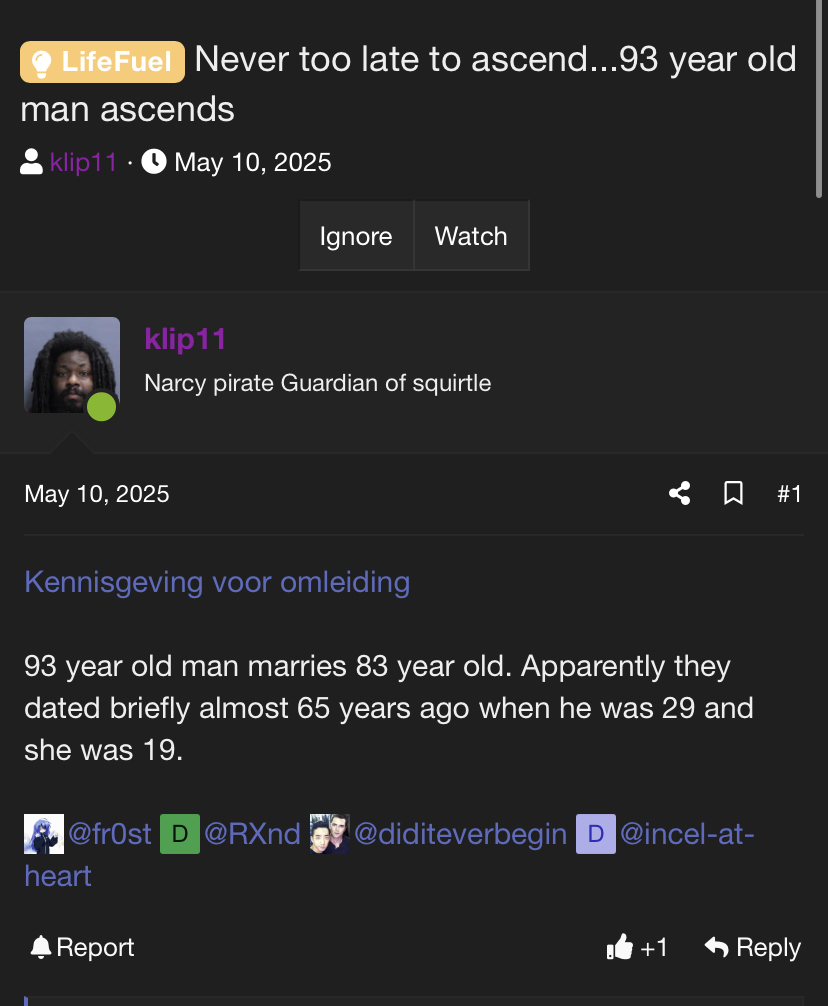
Task: Open the Kennisgeving voor omleiding link
Action: click(x=217, y=582)
